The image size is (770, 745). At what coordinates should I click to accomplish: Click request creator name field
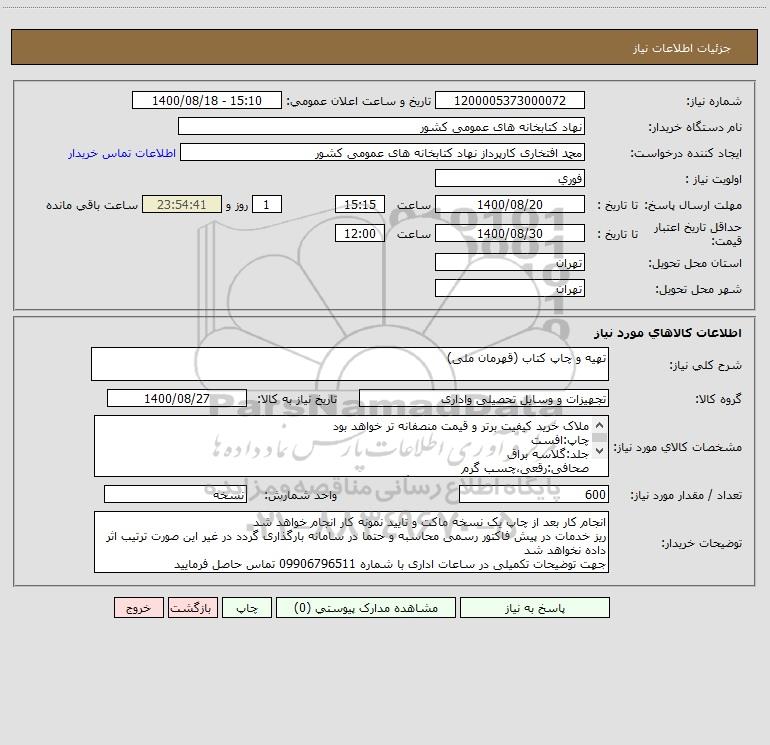tap(383, 152)
